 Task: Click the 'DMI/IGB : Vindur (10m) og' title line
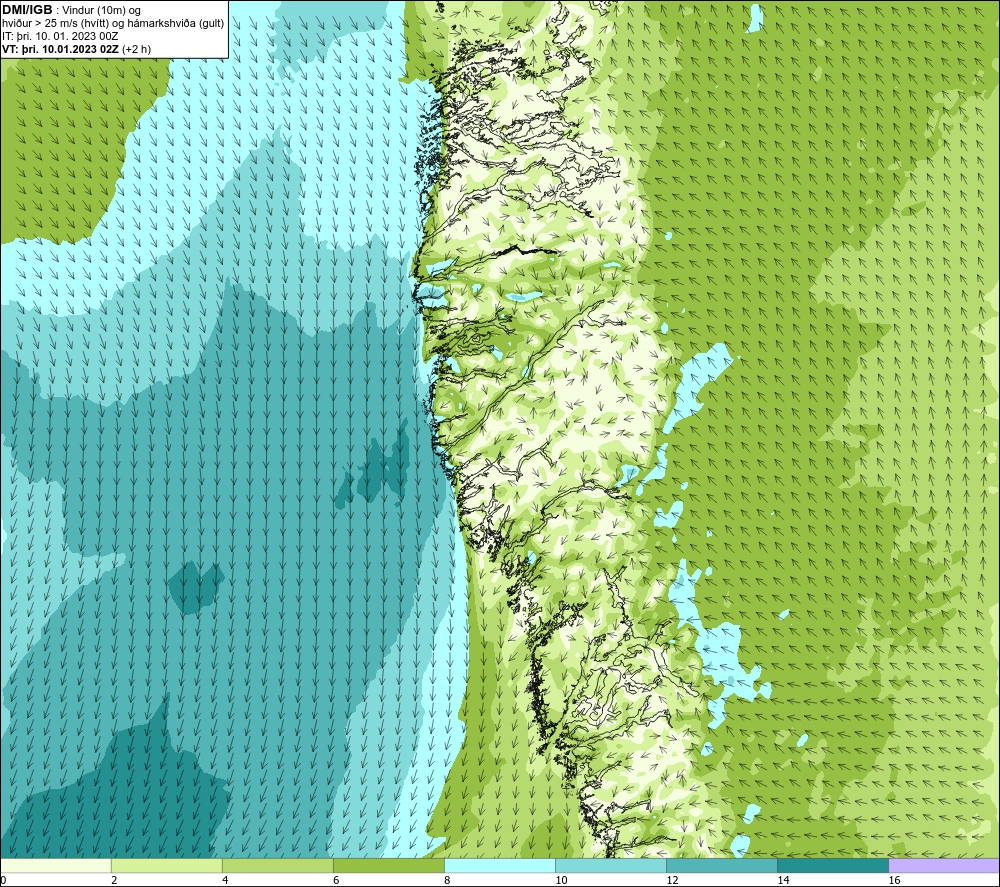[71, 10]
